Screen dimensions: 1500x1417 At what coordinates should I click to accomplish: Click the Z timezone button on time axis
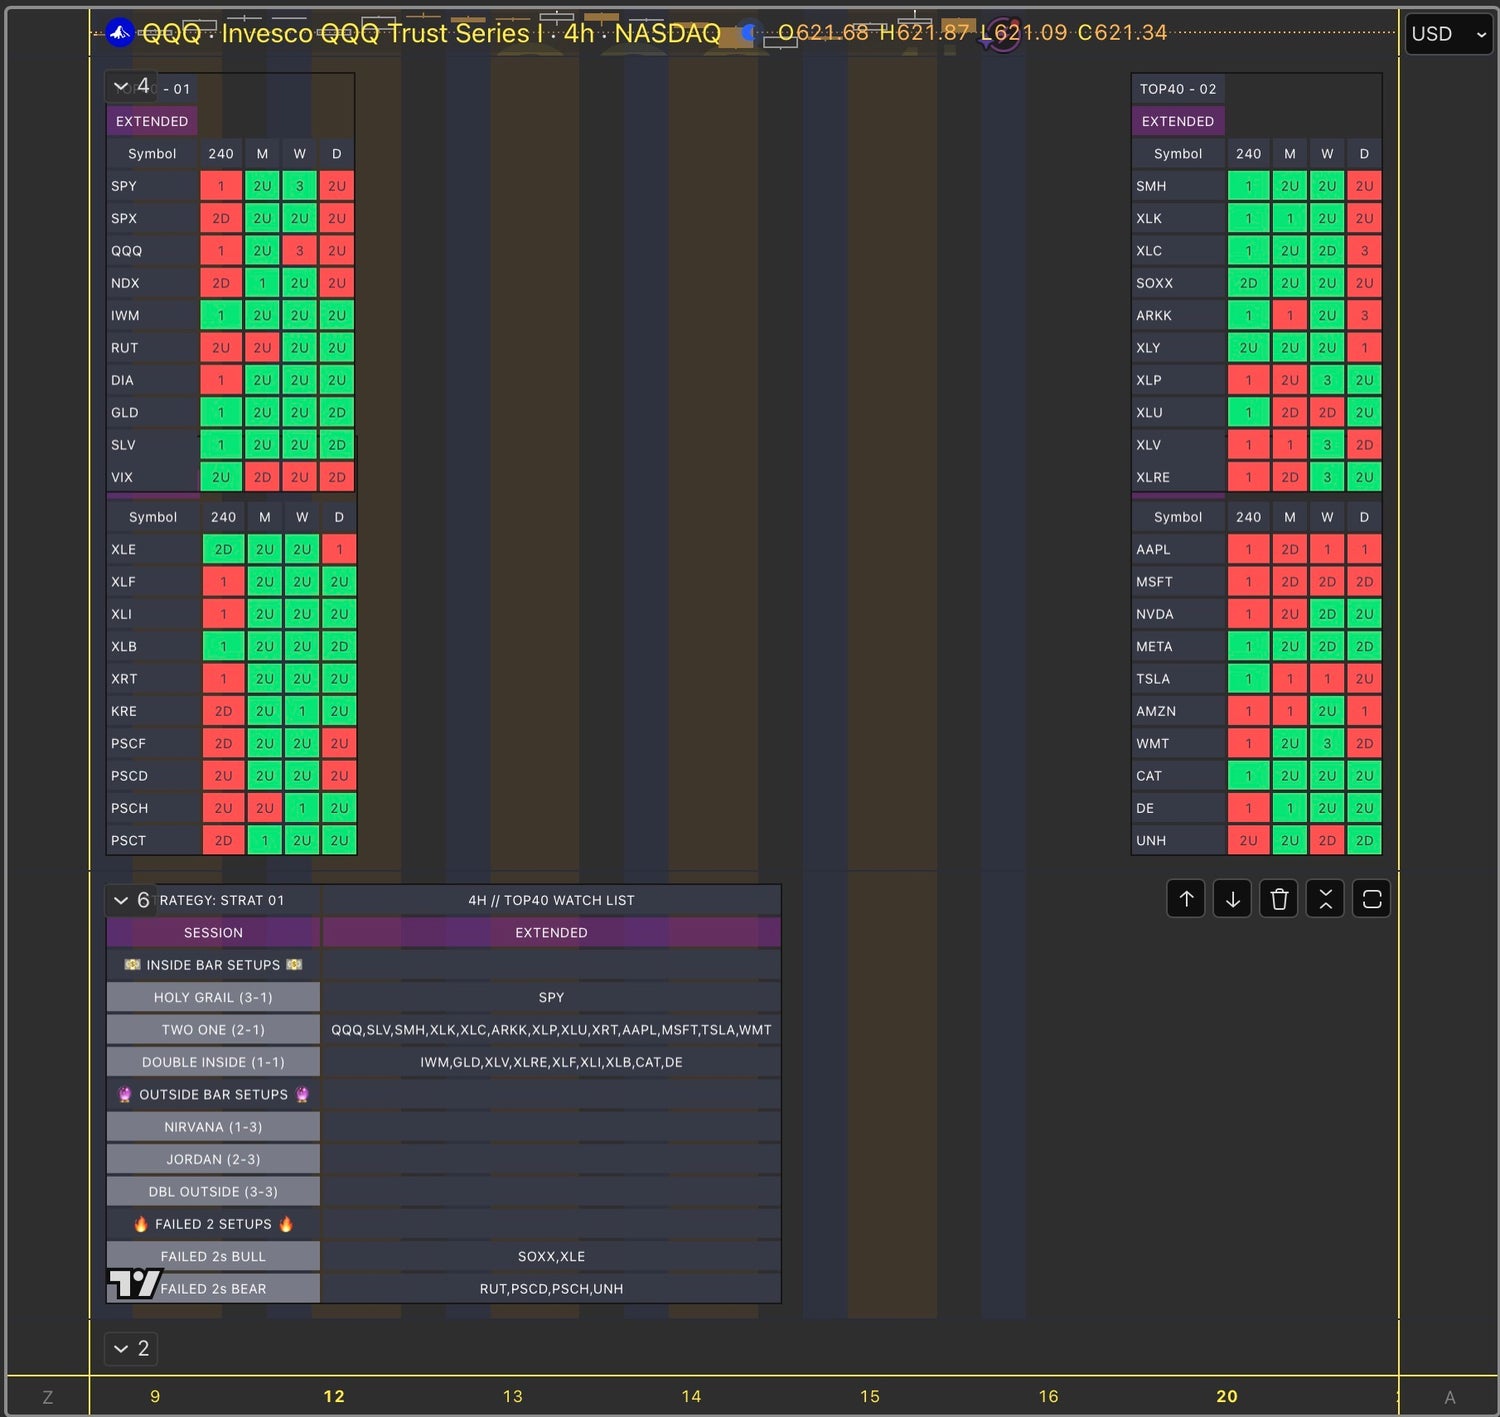coord(47,1397)
